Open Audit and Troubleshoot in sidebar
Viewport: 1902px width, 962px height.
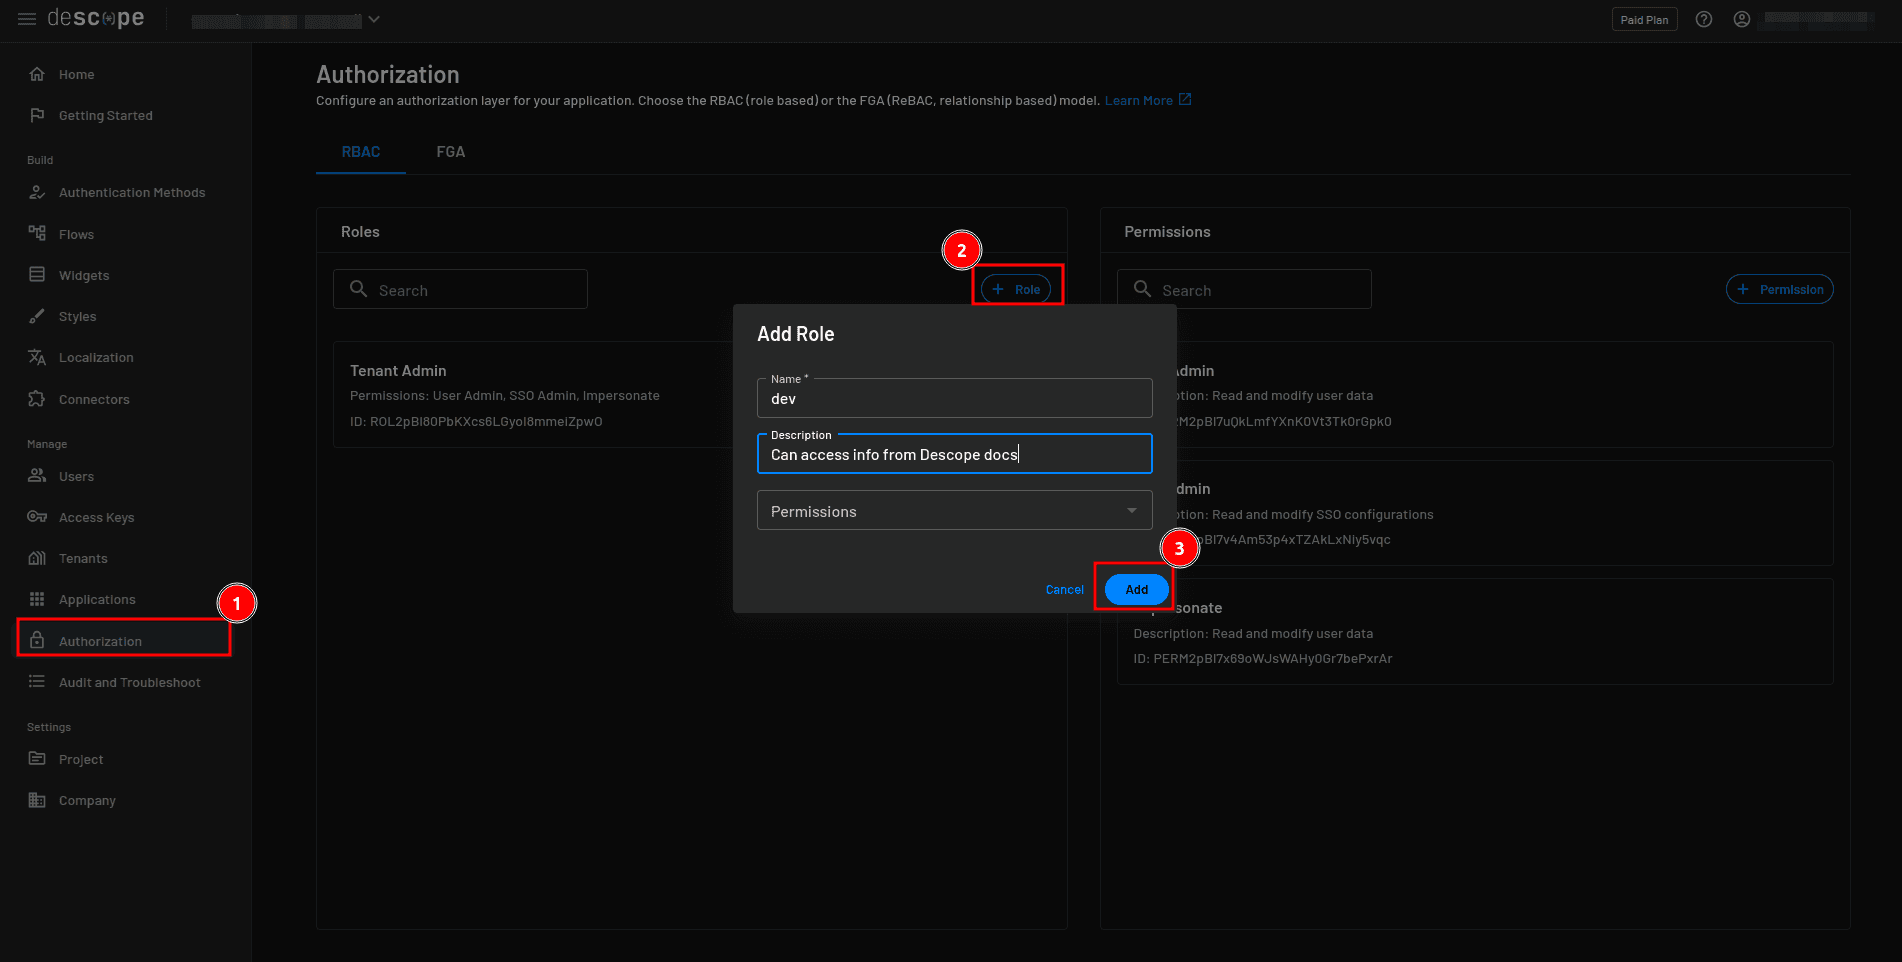click(x=129, y=682)
